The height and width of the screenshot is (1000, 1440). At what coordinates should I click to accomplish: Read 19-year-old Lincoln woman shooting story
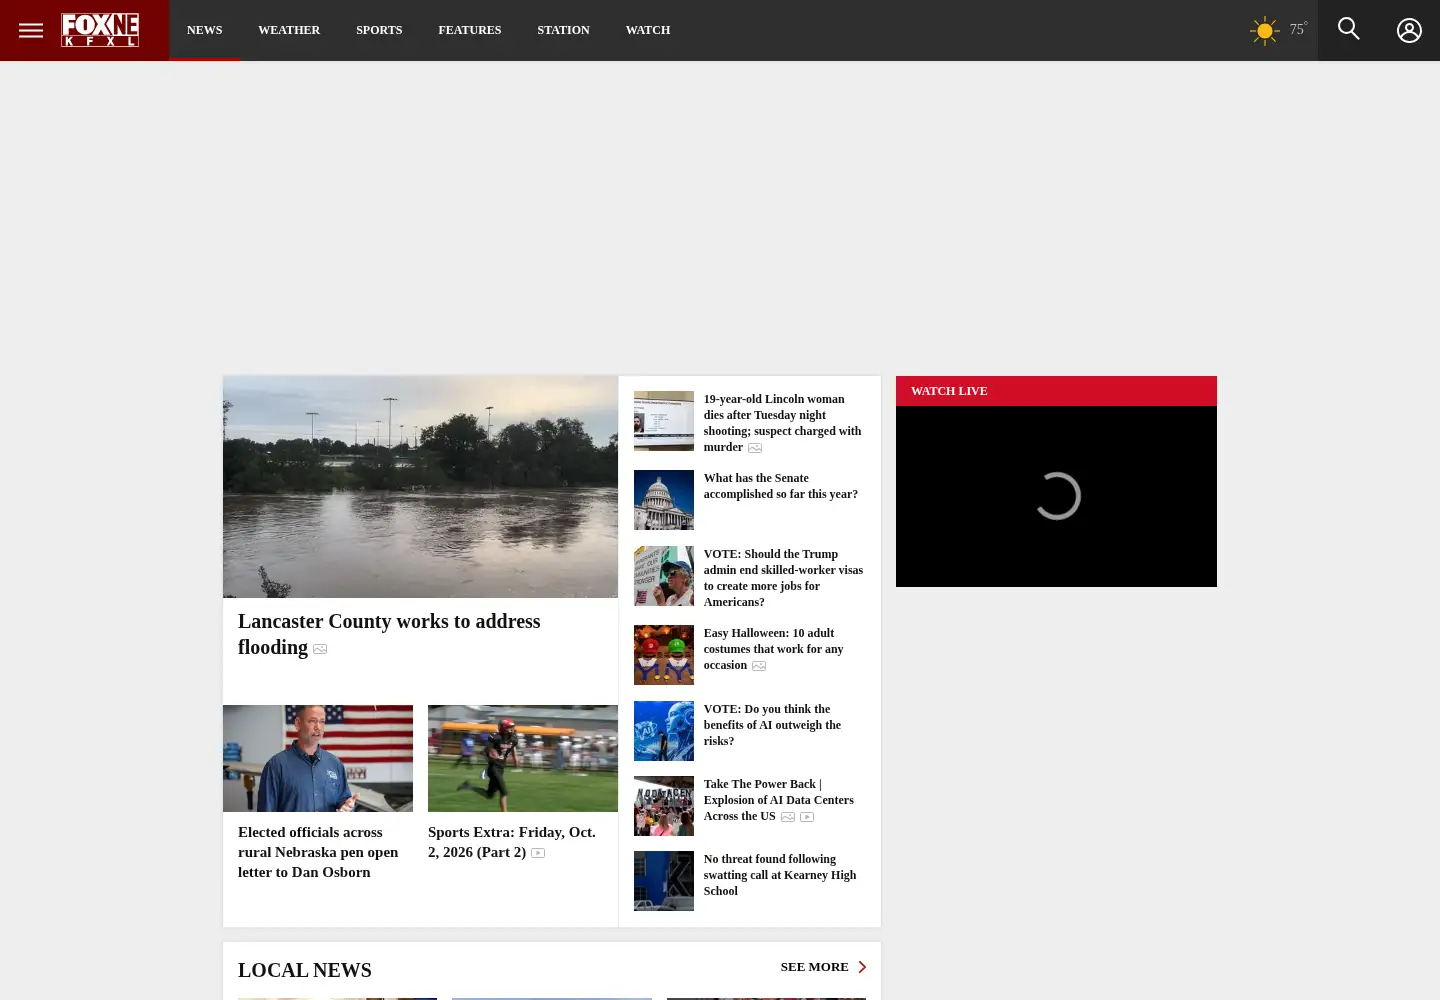pyautogui.click(x=782, y=423)
